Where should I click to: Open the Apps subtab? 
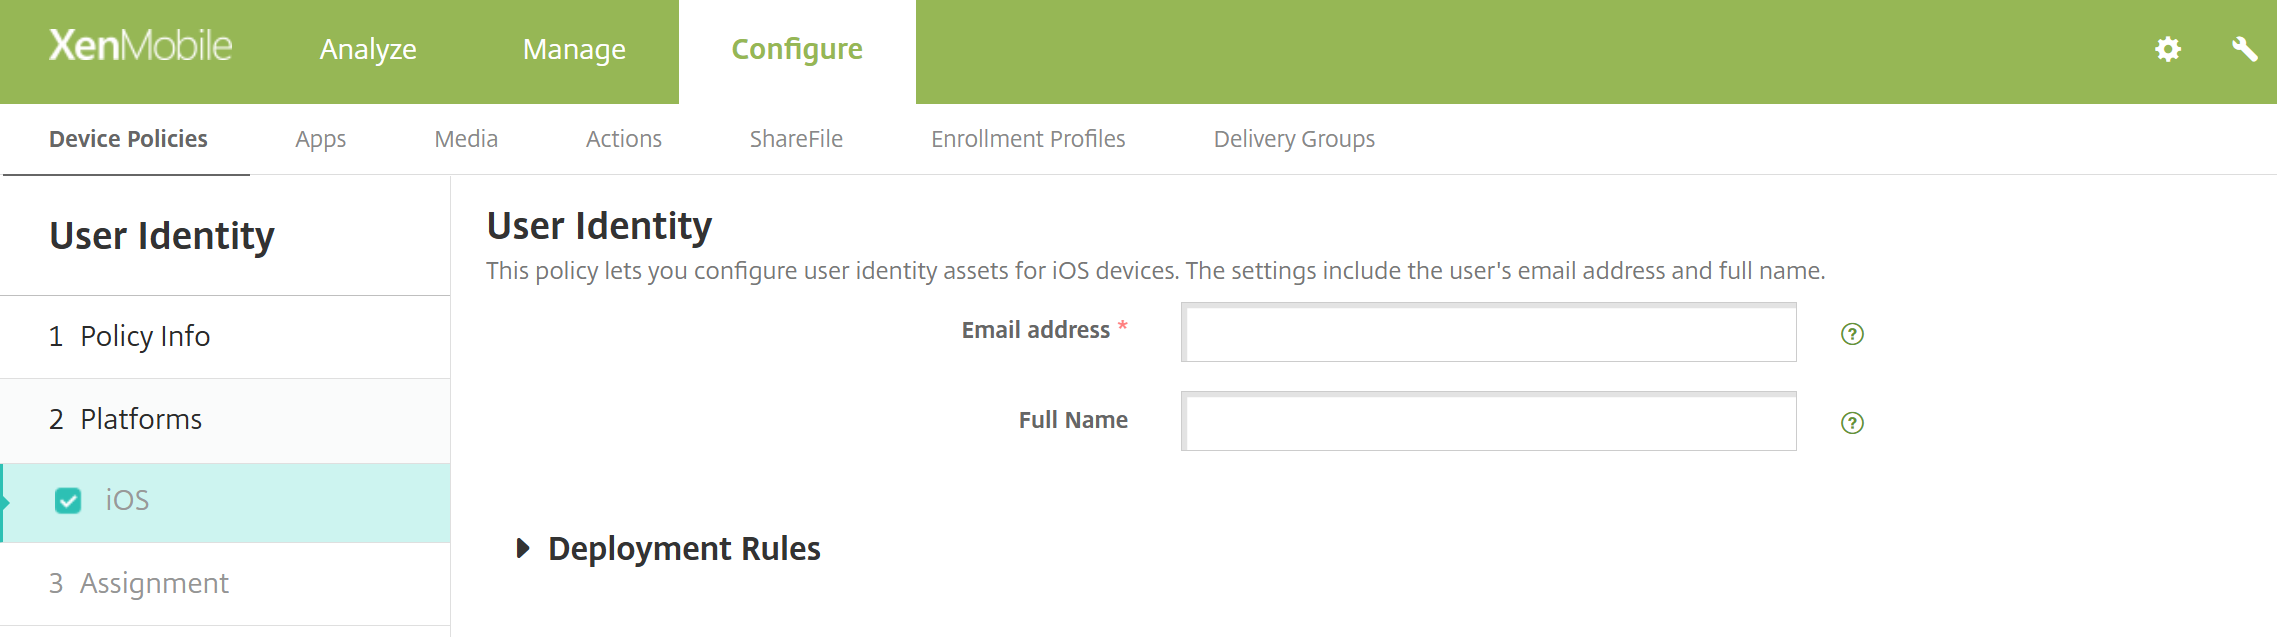320,139
